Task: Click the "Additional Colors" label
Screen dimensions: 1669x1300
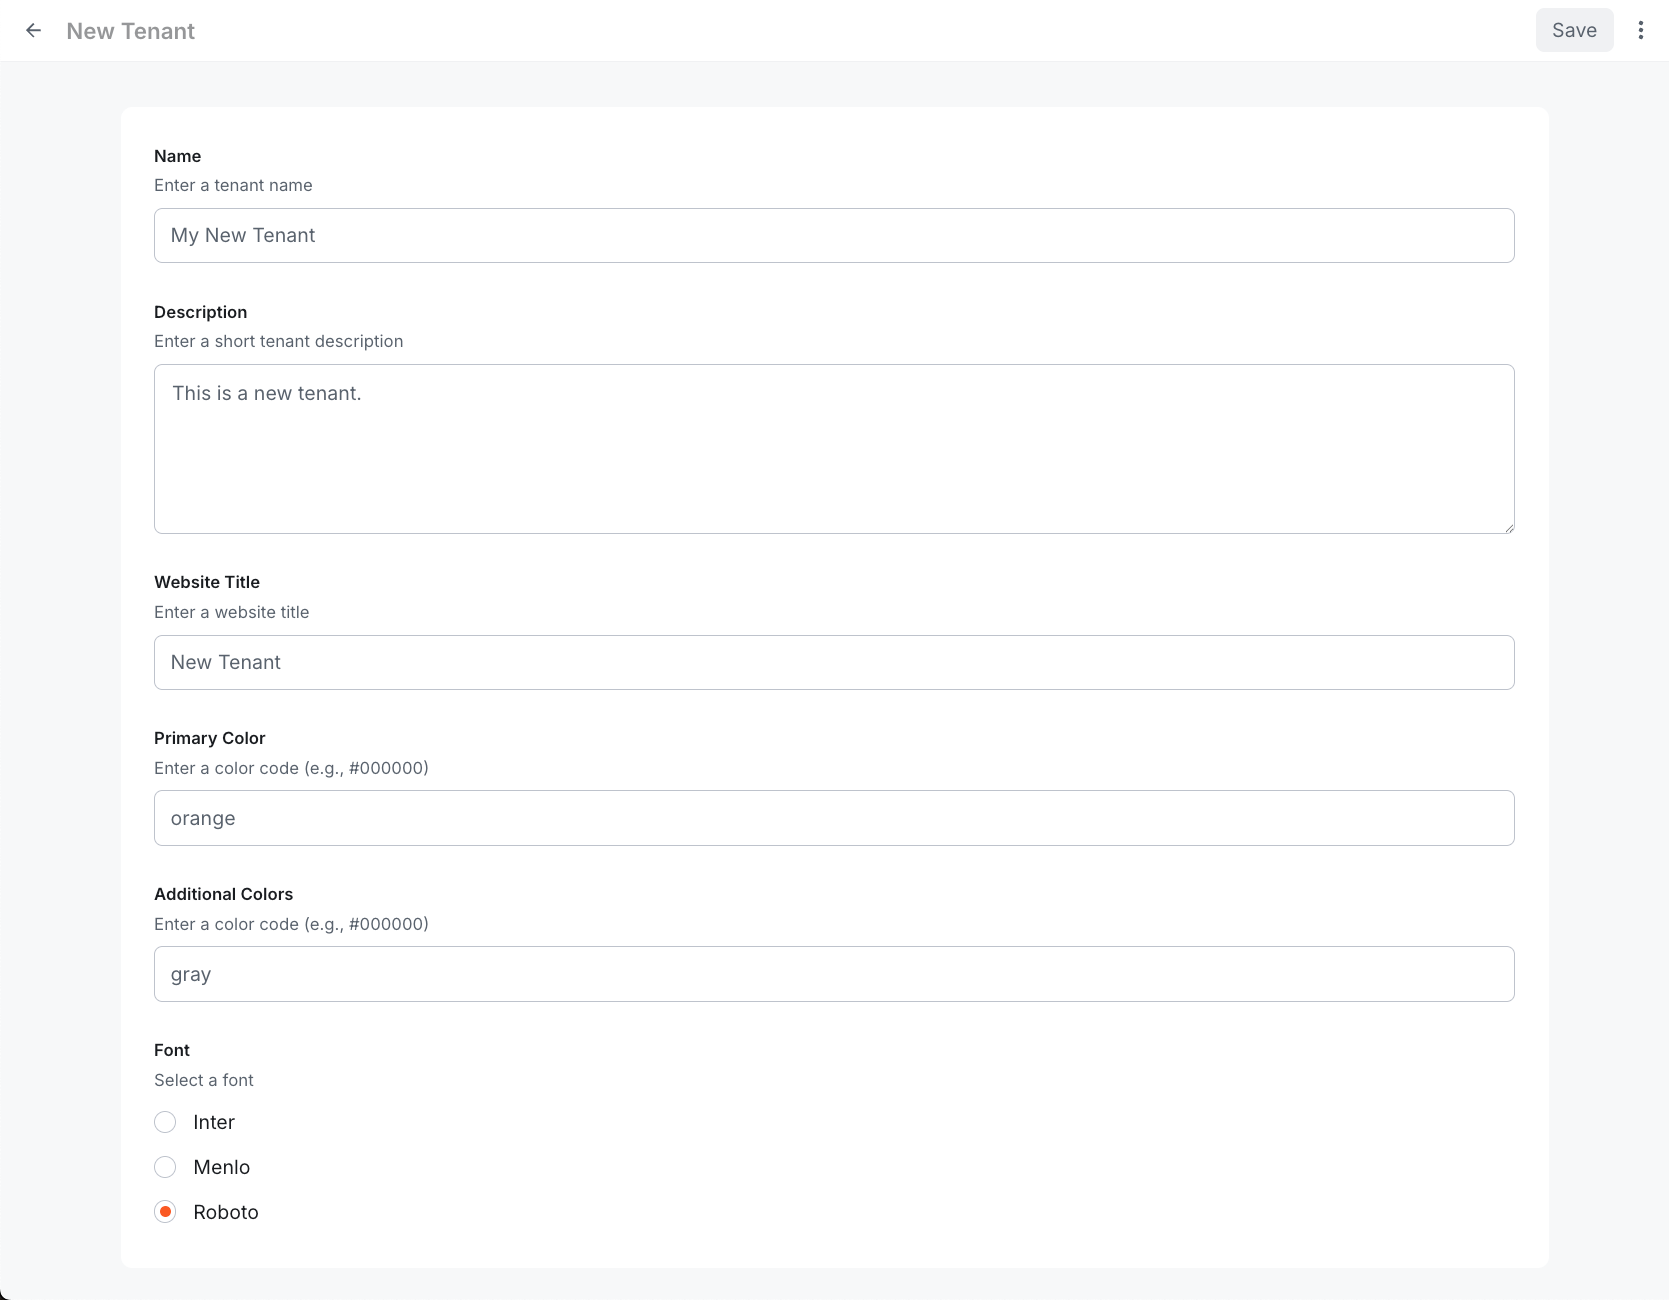Action: (223, 894)
